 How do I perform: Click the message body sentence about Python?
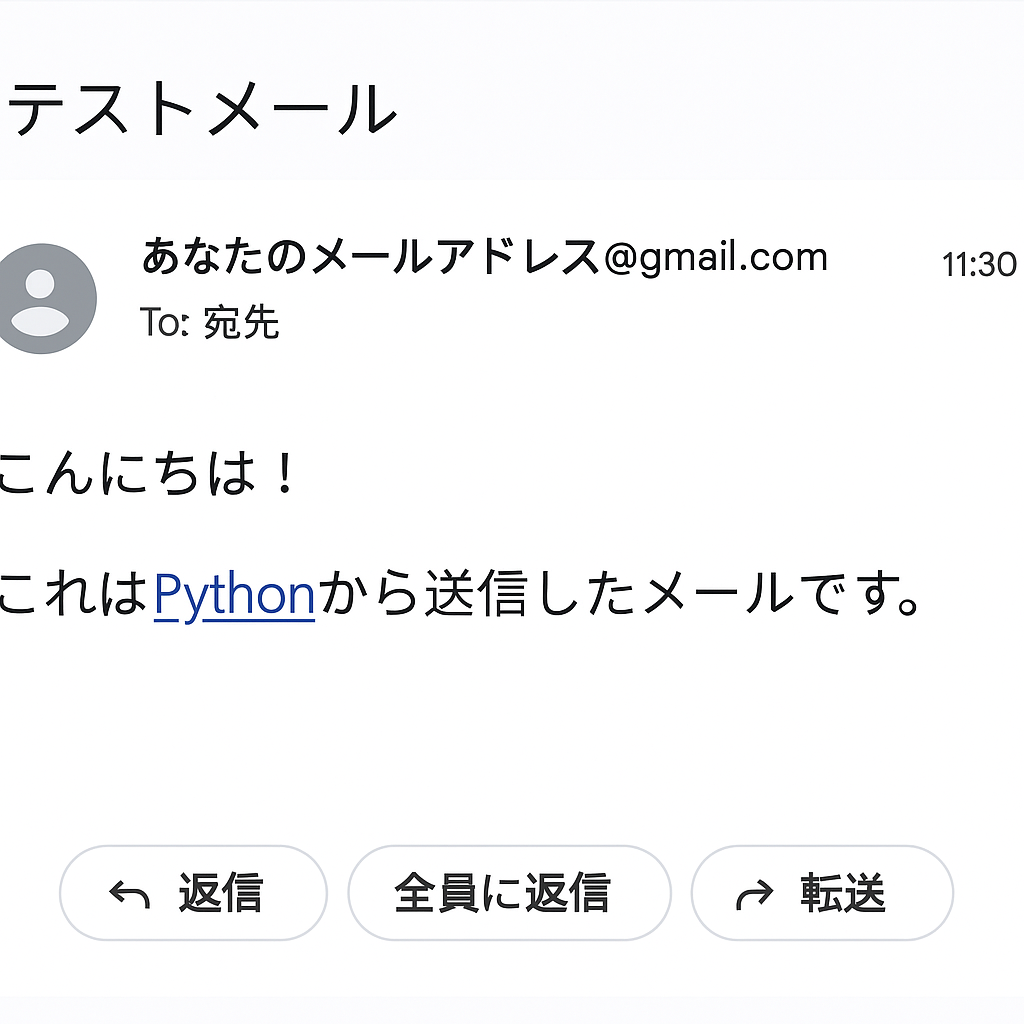(x=460, y=593)
